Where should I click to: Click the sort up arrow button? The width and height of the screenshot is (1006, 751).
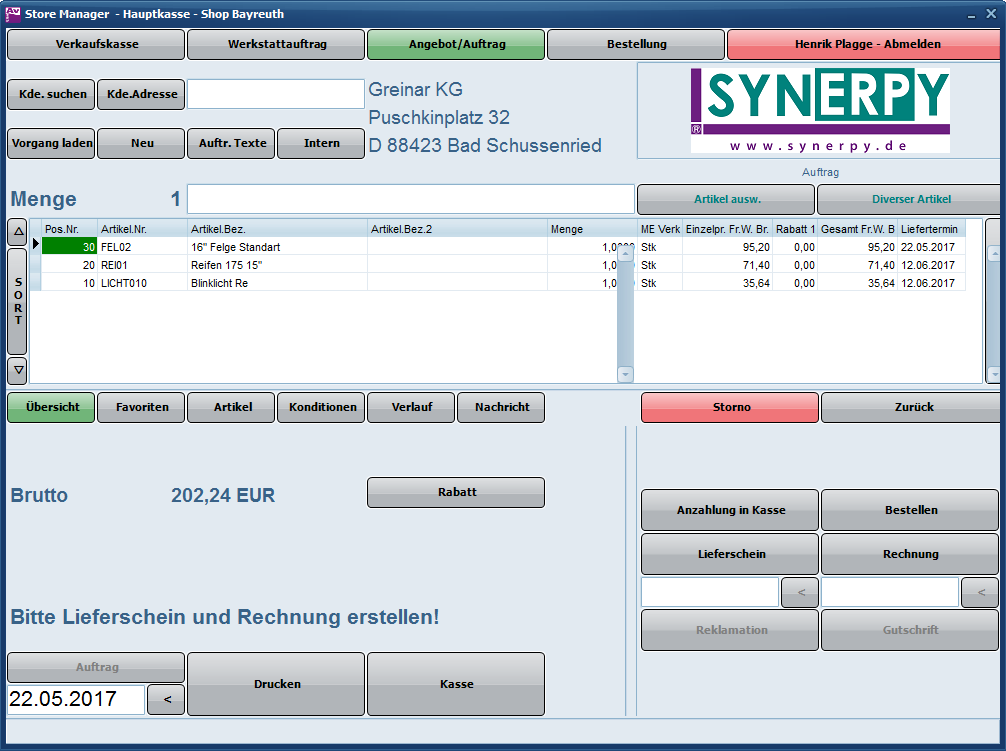click(17, 232)
